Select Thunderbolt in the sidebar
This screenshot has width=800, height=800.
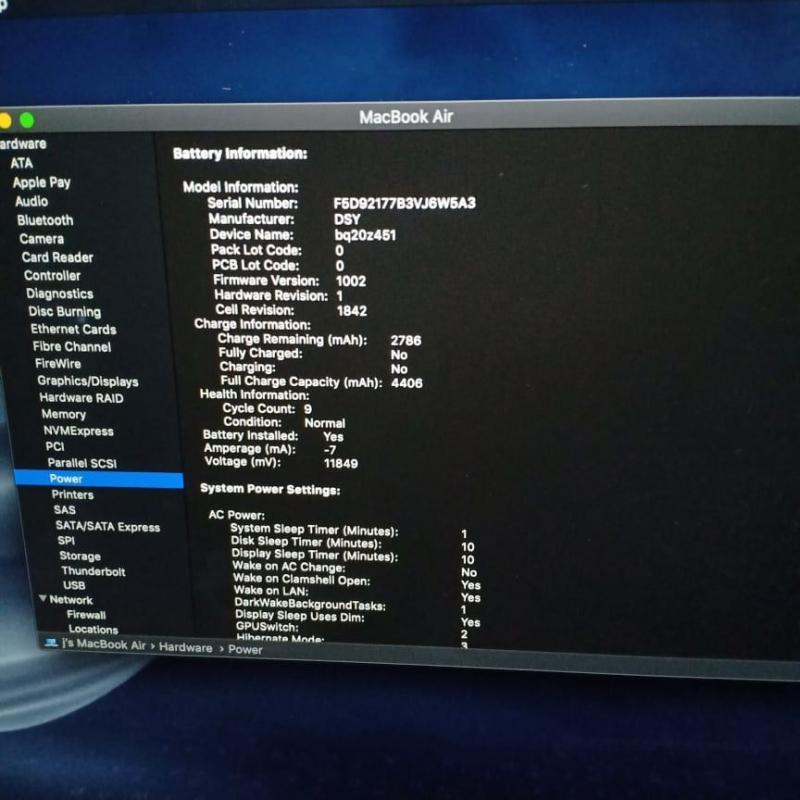pyautogui.click(x=93, y=571)
